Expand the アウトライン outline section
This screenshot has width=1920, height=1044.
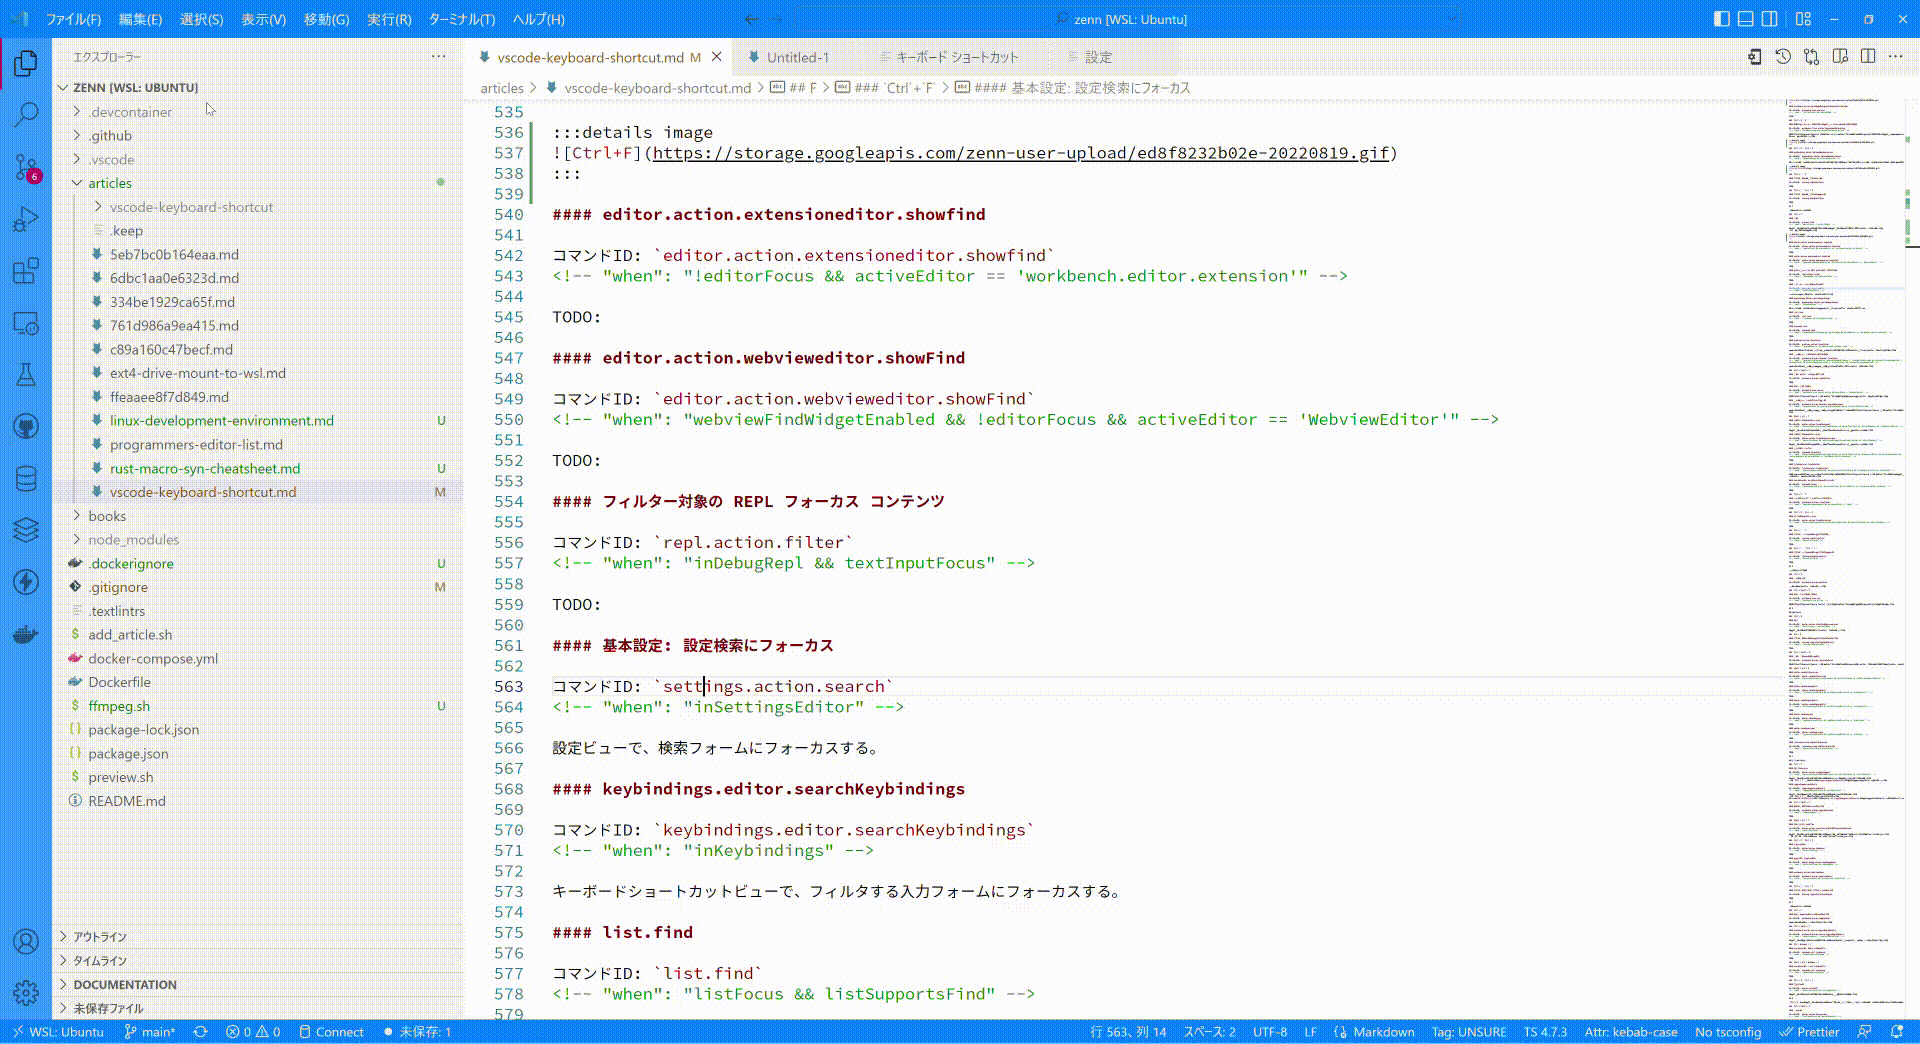click(258, 937)
